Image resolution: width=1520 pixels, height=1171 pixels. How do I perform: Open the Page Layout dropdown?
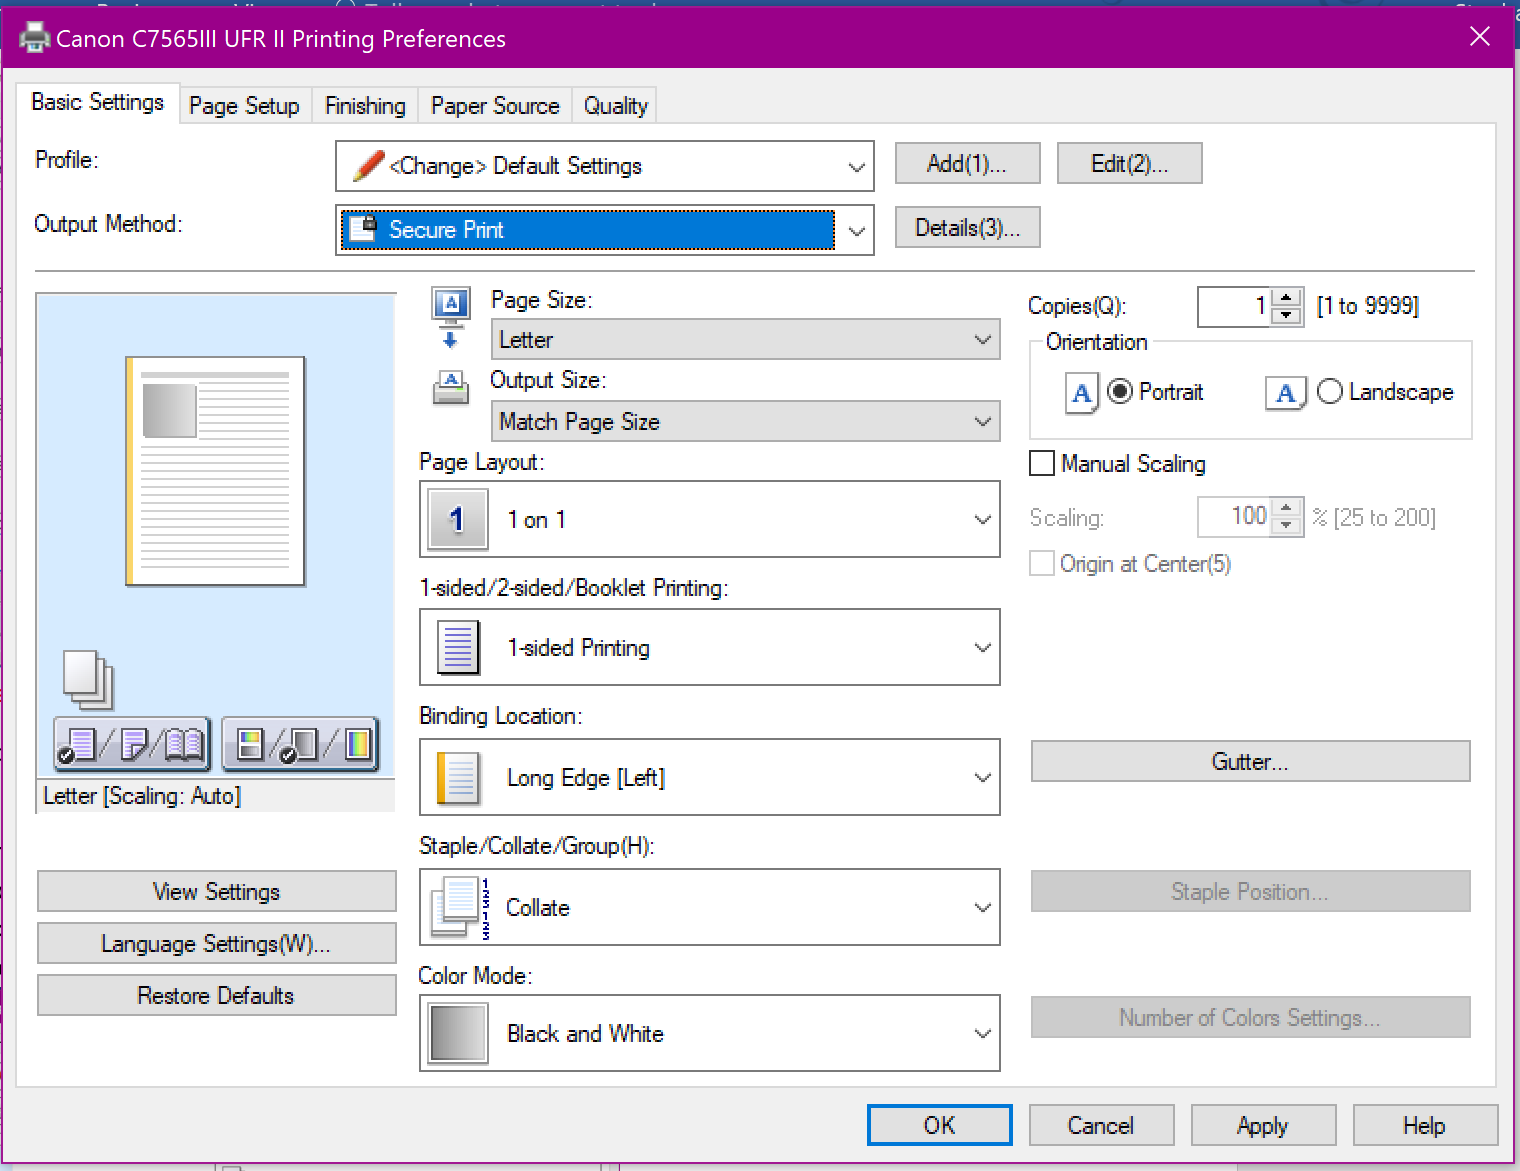(710, 519)
